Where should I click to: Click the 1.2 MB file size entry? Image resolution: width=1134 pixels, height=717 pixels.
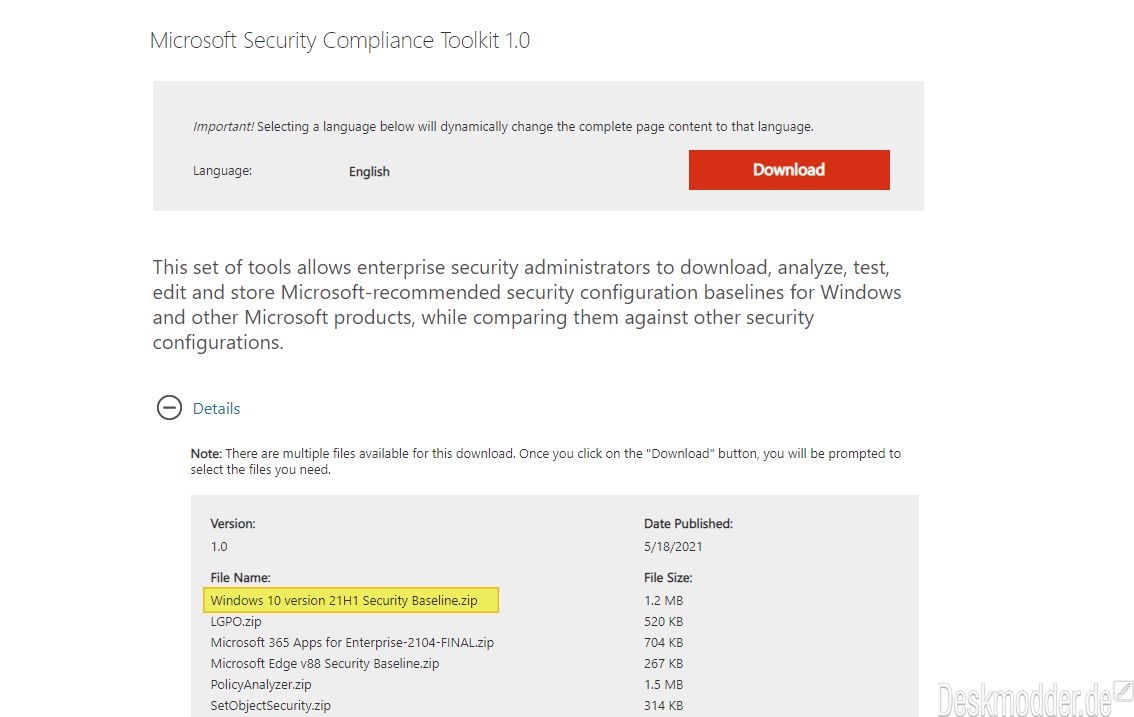coord(664,601)
